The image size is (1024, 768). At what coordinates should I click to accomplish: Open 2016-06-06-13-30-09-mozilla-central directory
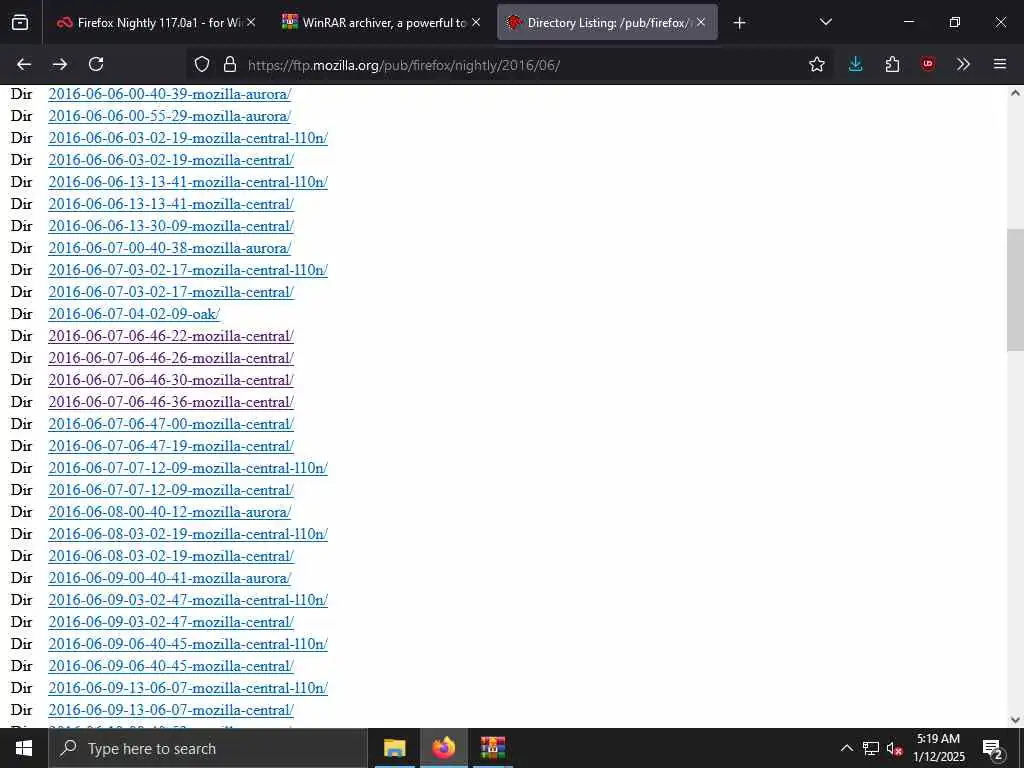coord(171,226)
